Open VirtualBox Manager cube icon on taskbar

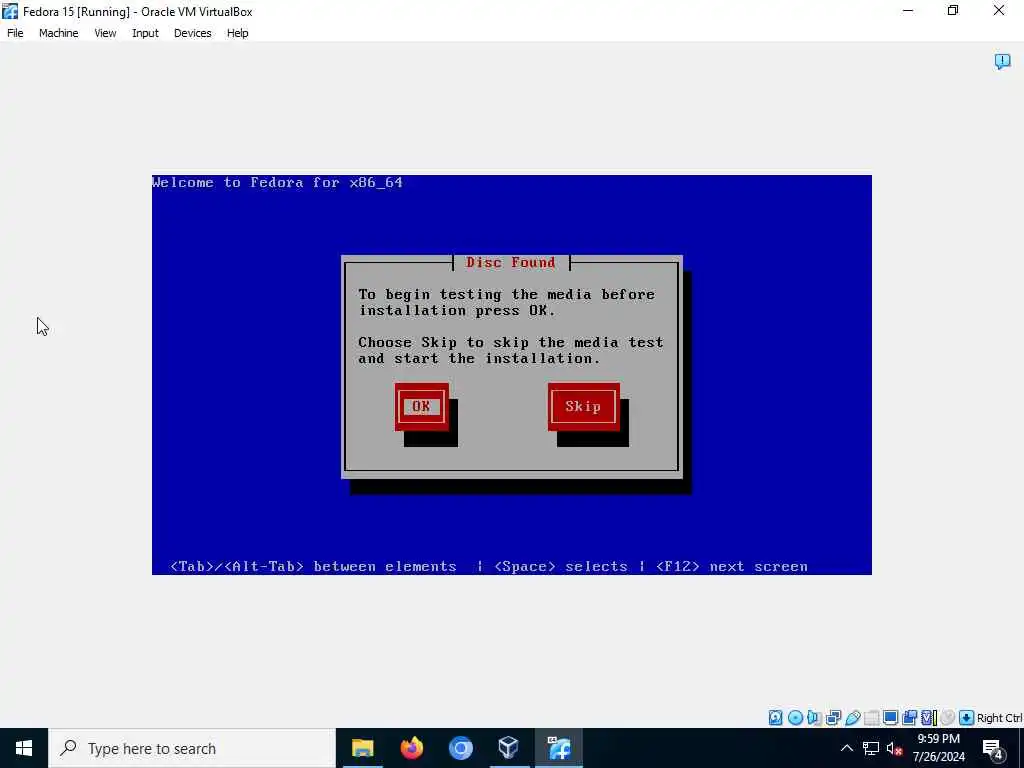point(509,748)
